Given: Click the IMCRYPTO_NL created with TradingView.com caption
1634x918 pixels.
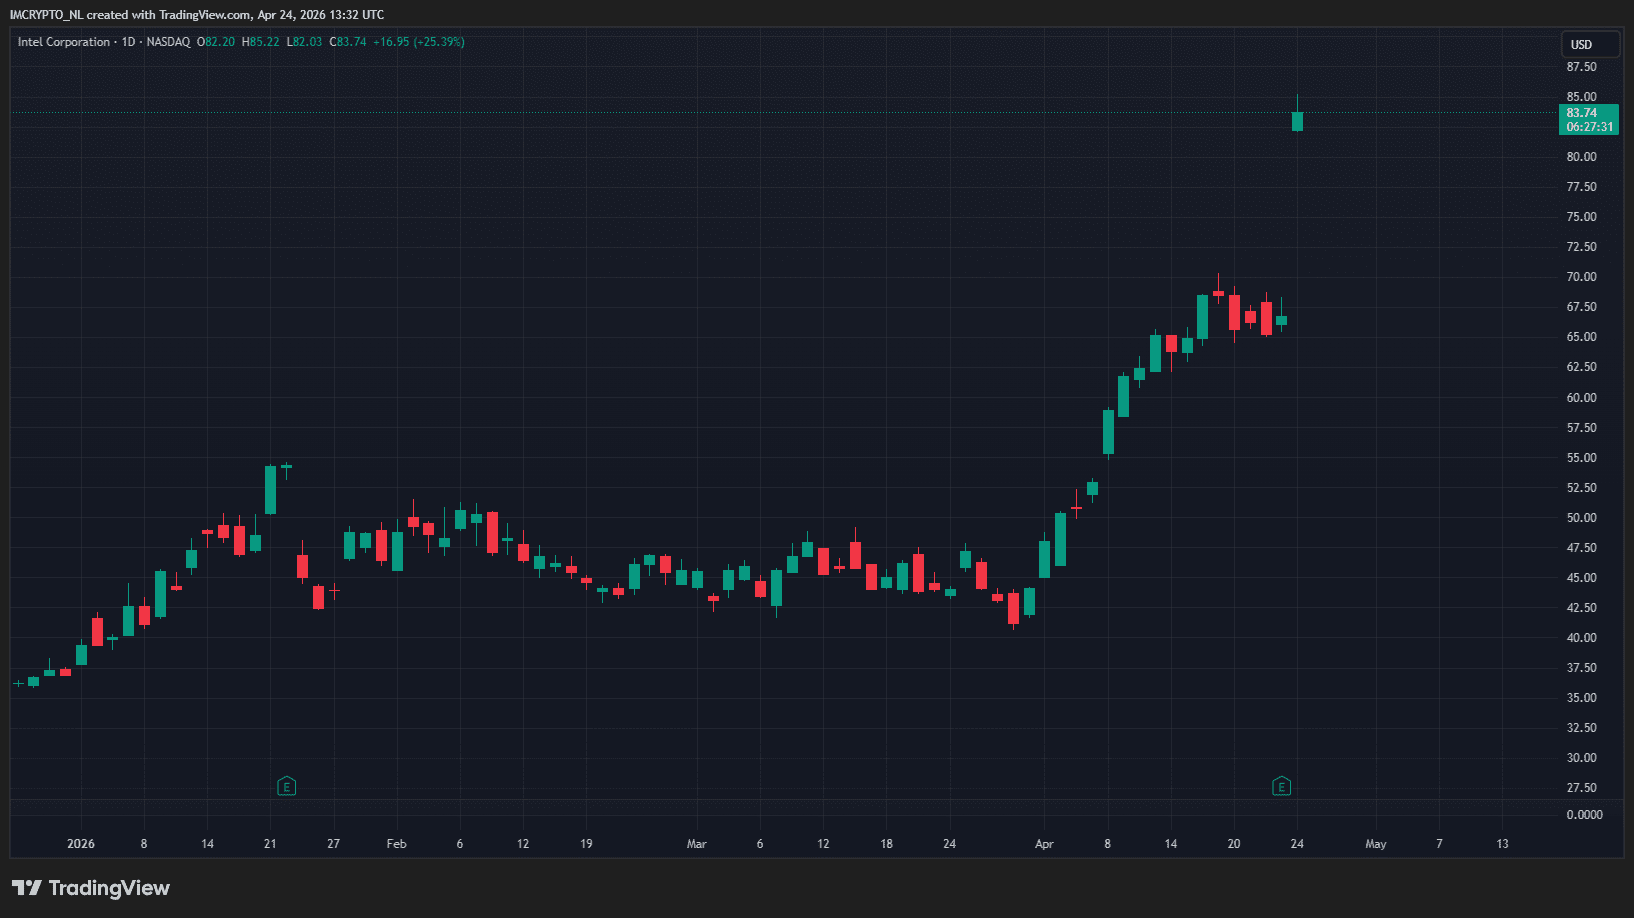Looking at the screenshot, I should [x=197, y=15].
